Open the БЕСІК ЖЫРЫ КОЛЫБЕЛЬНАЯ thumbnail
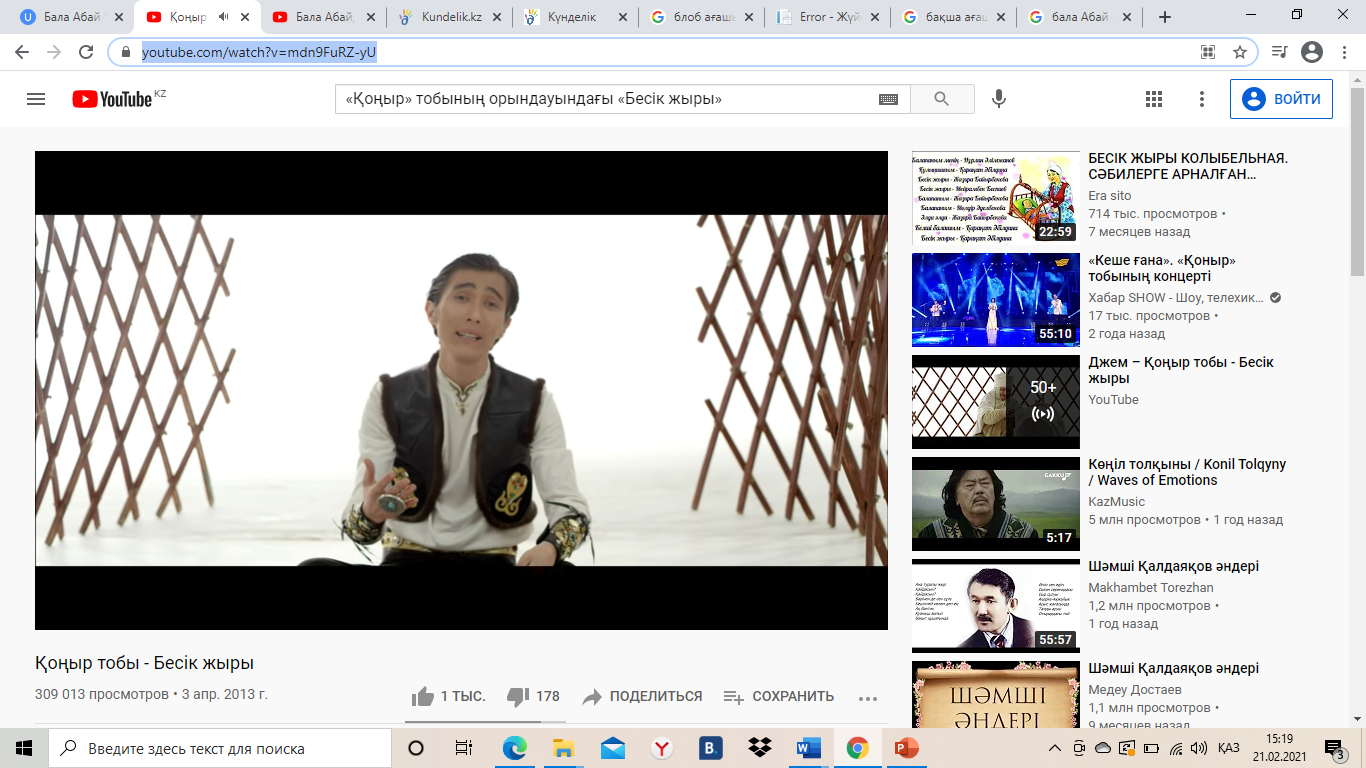Screen dimensions: 1366x768 tap(996, 198)
